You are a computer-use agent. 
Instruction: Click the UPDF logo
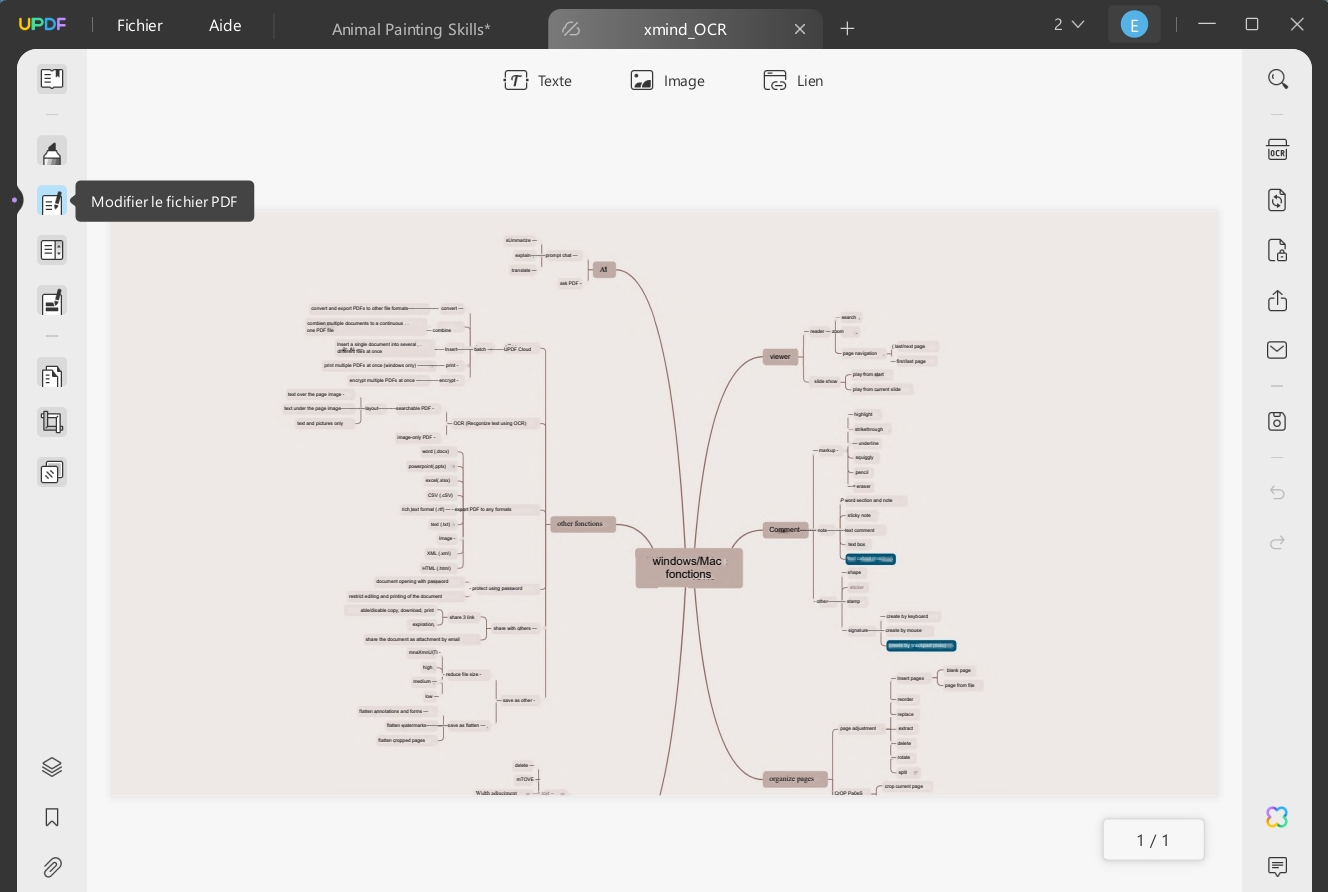tap(42, 25)
